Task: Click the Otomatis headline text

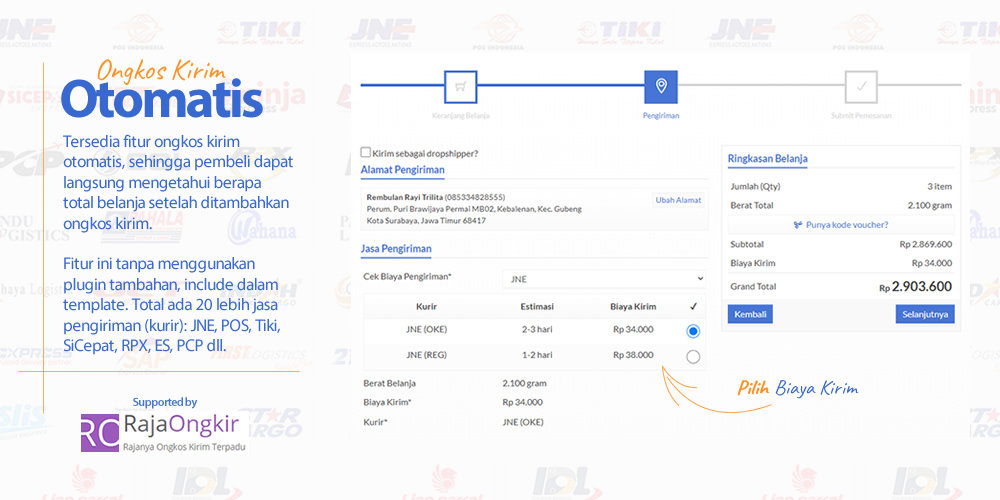Action: click(x=162, y=99)
